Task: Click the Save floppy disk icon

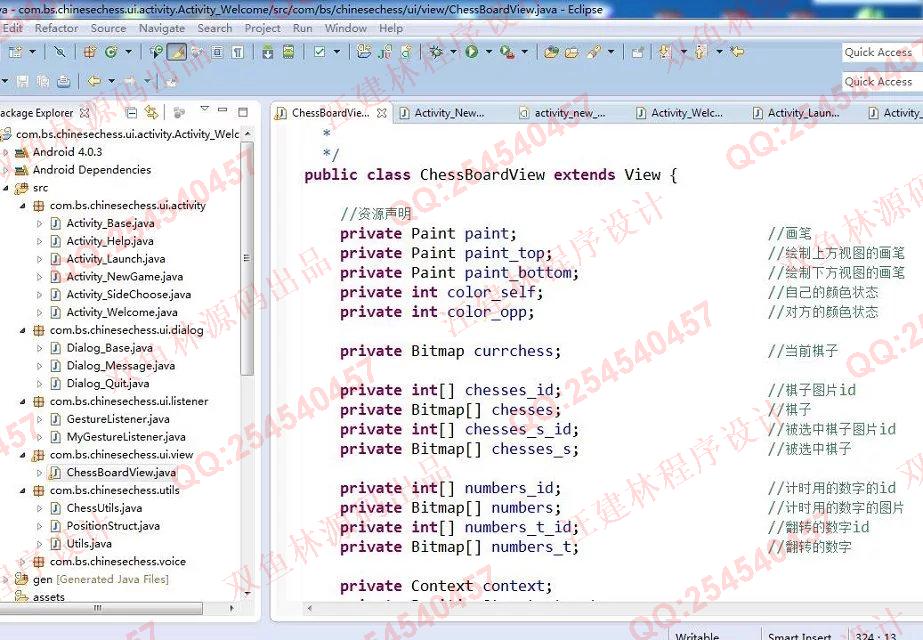Action: point(22,81)
